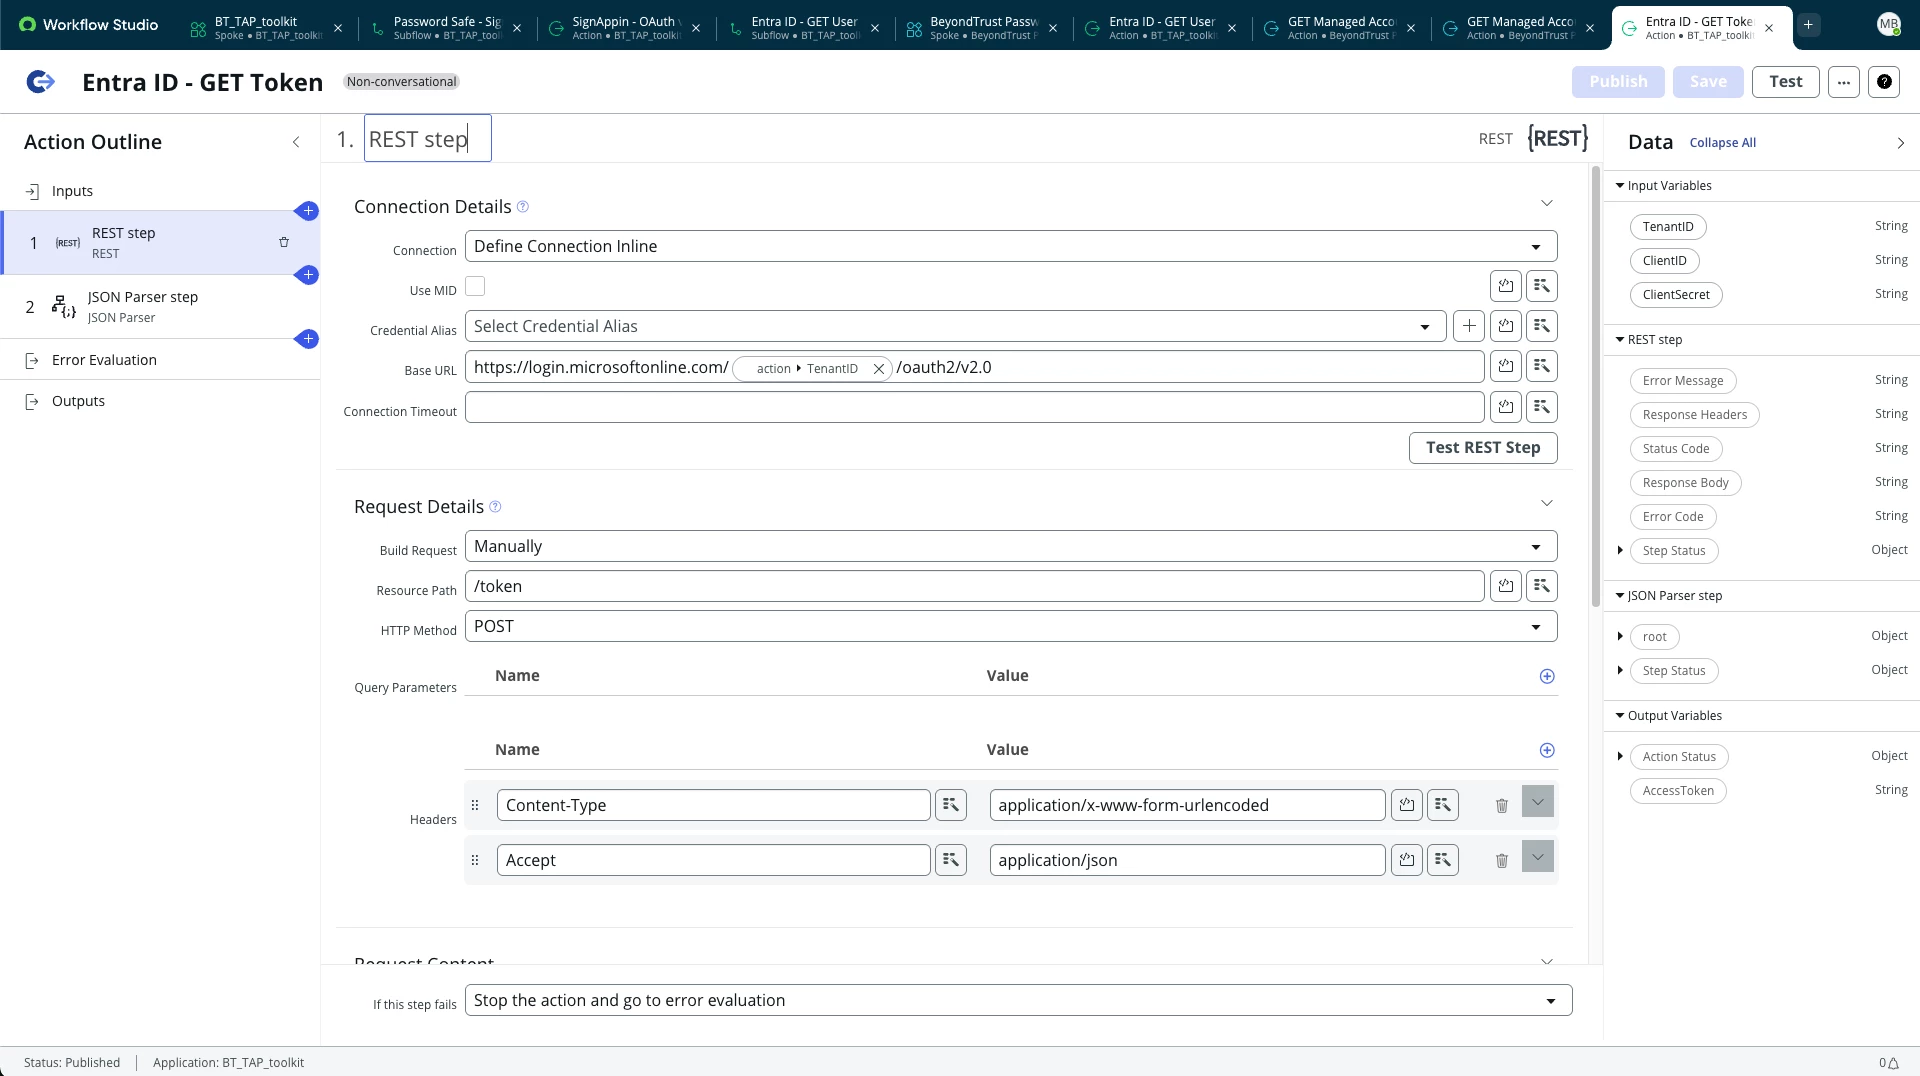
Task: Delete the REST step in Action Outline
Action: 284,242
